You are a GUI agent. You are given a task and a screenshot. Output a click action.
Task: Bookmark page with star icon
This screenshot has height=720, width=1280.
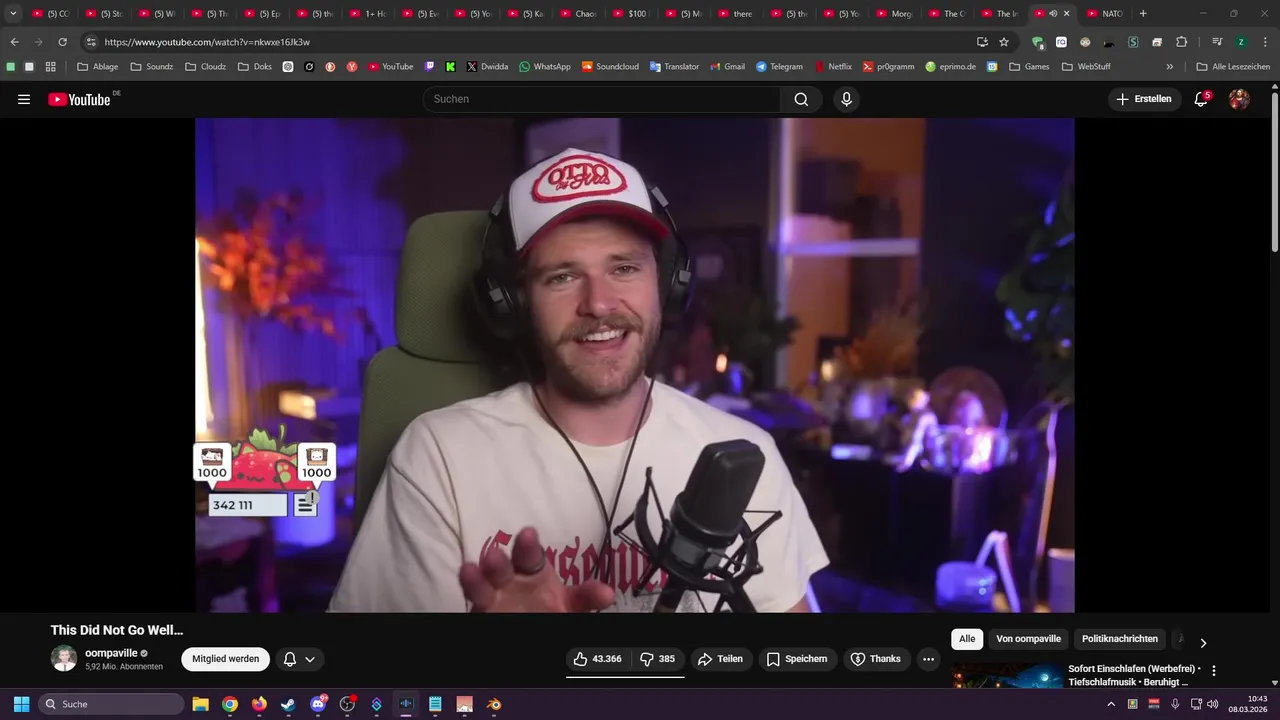1004,42
